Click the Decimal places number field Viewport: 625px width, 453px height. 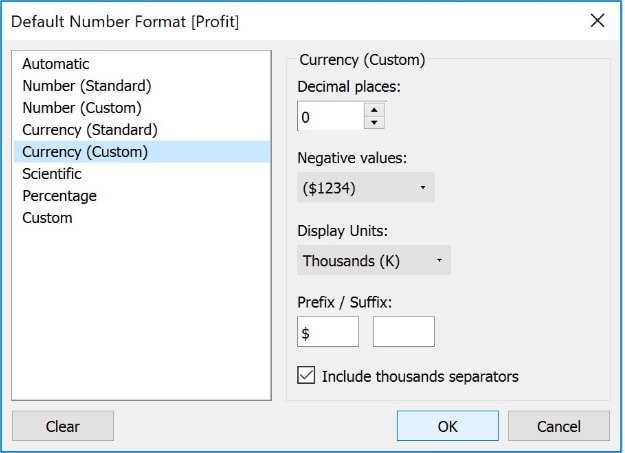tap(330, 117)
